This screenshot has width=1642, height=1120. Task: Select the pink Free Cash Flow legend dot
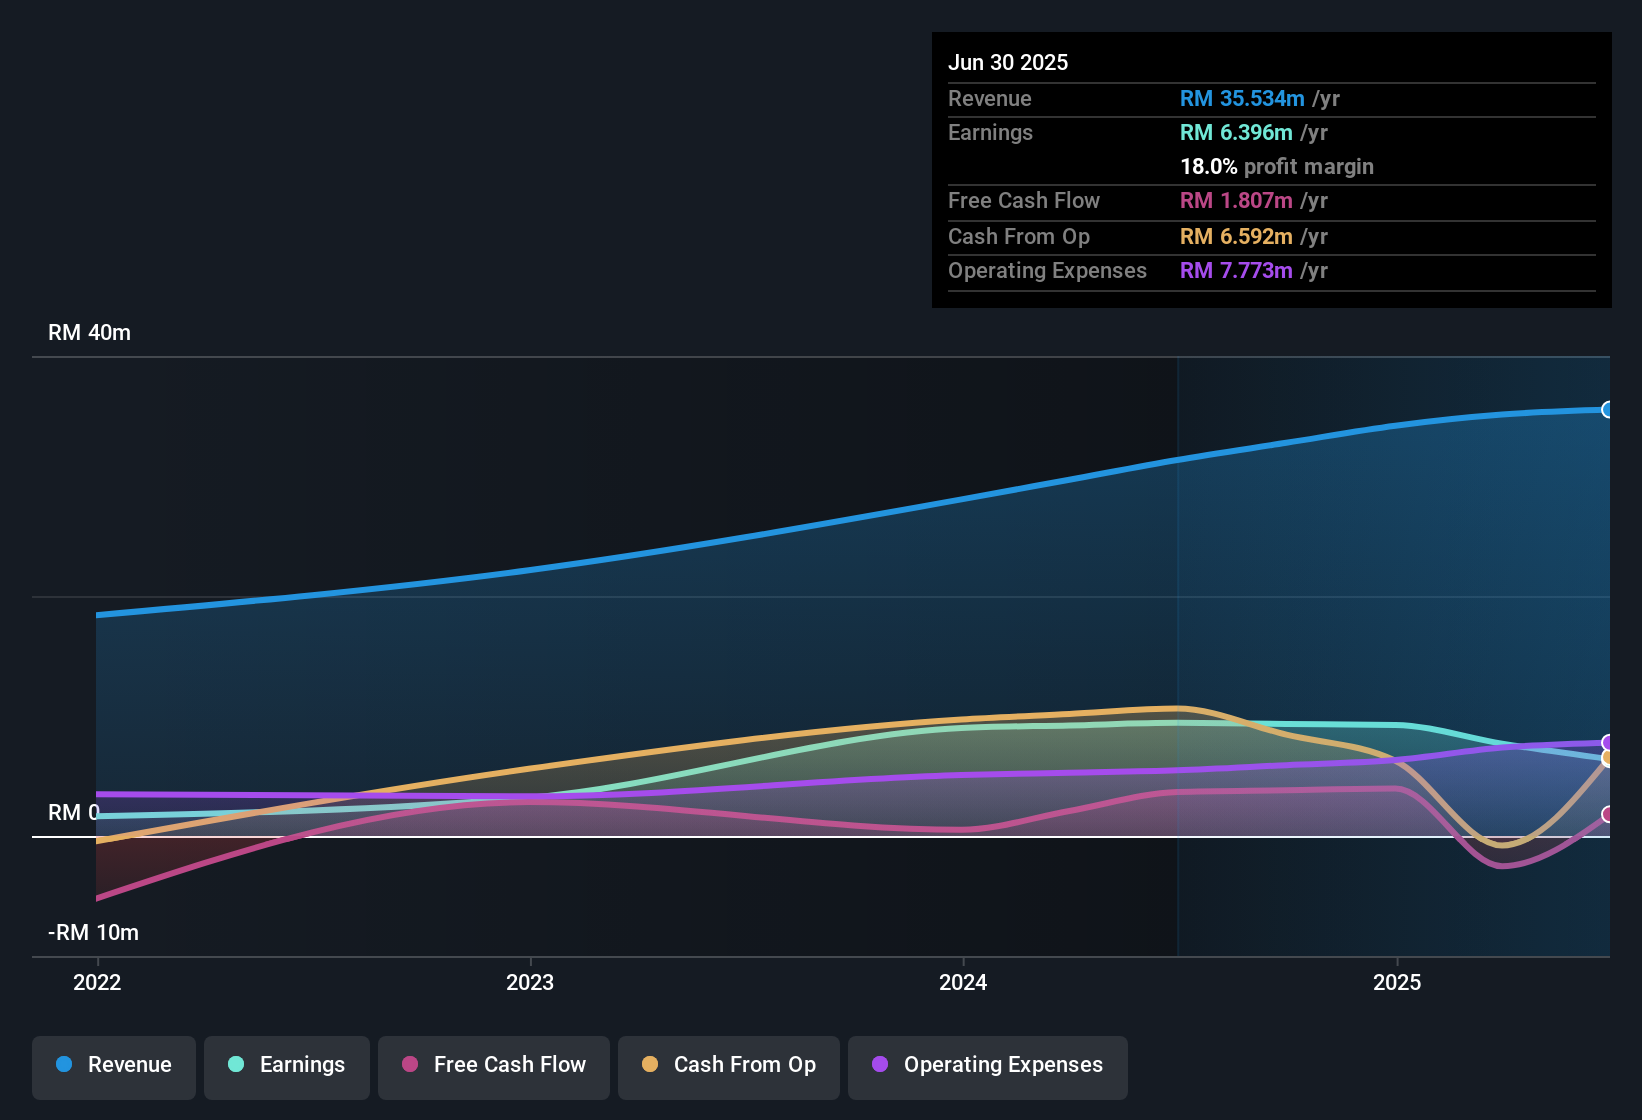(410, 1065)
